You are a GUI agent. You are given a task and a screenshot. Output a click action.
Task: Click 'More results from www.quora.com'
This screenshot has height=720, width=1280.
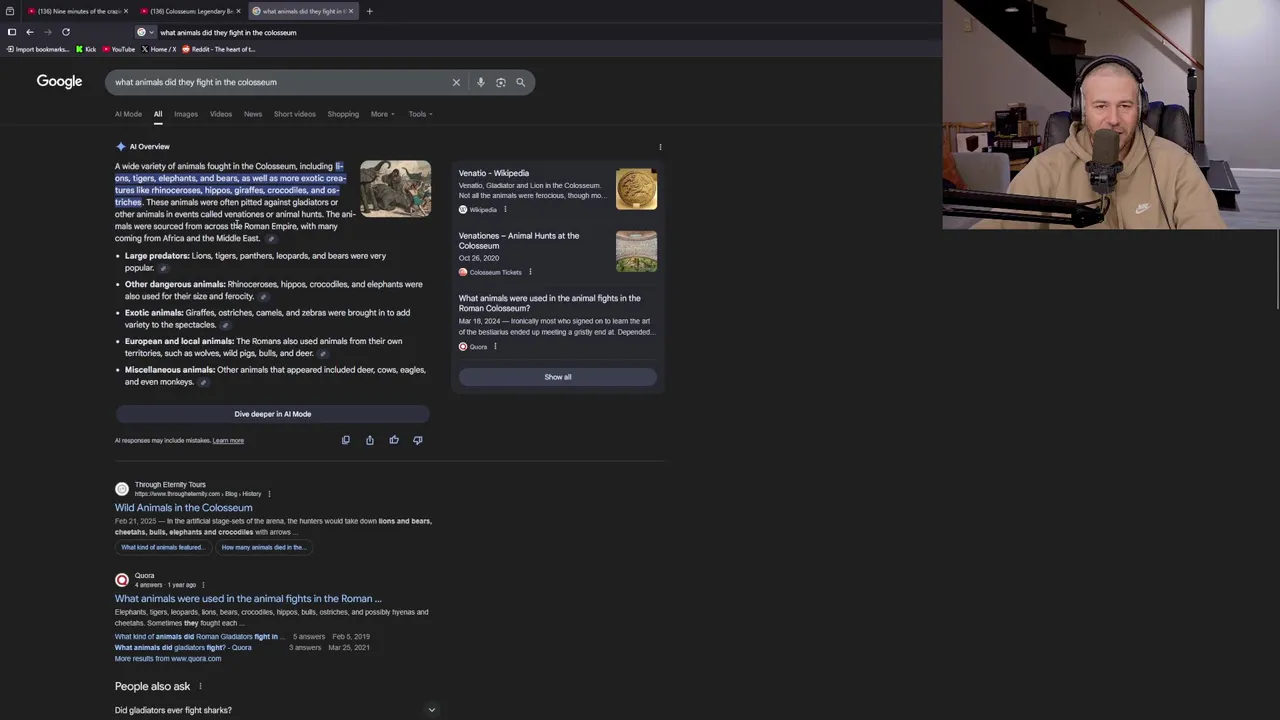[168, 659]
